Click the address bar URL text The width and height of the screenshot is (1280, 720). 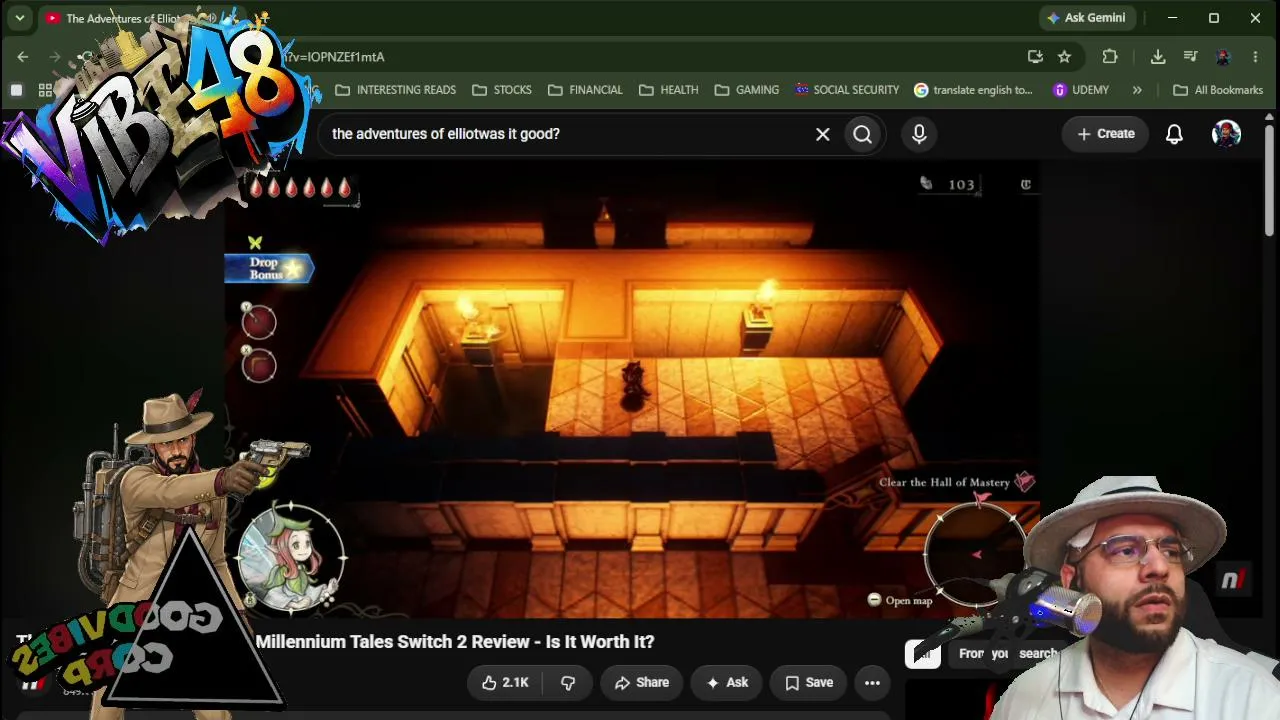[336, 57]
